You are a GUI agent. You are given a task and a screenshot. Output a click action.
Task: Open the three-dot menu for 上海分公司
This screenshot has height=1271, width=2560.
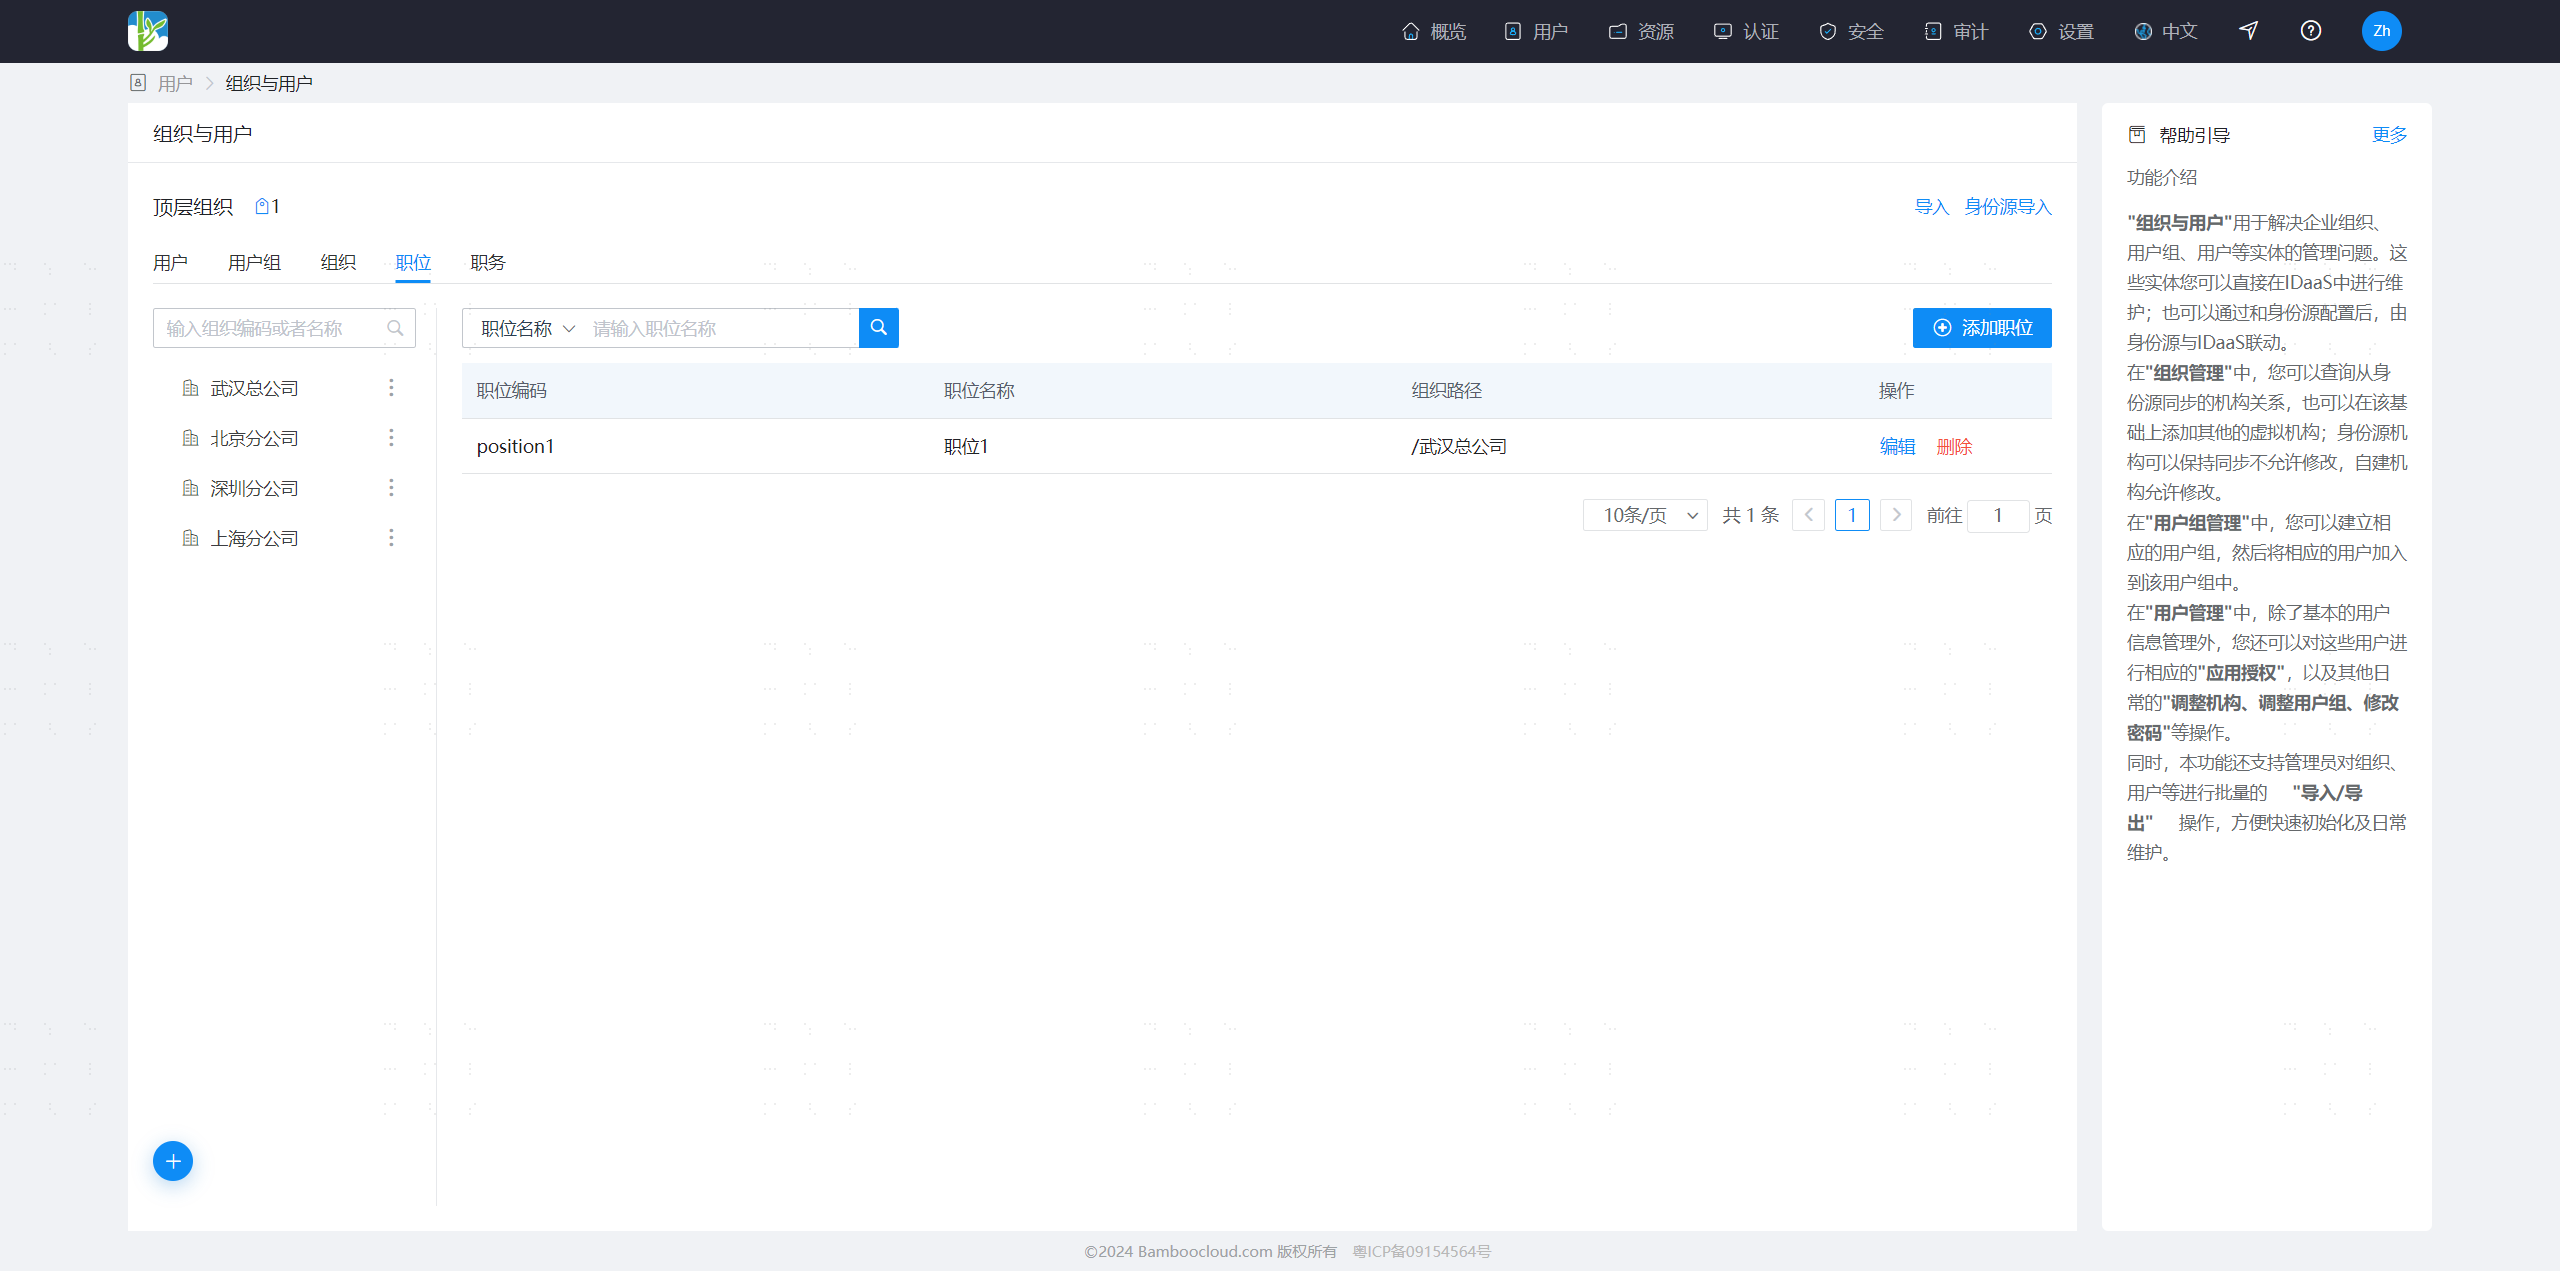[391, 538]
